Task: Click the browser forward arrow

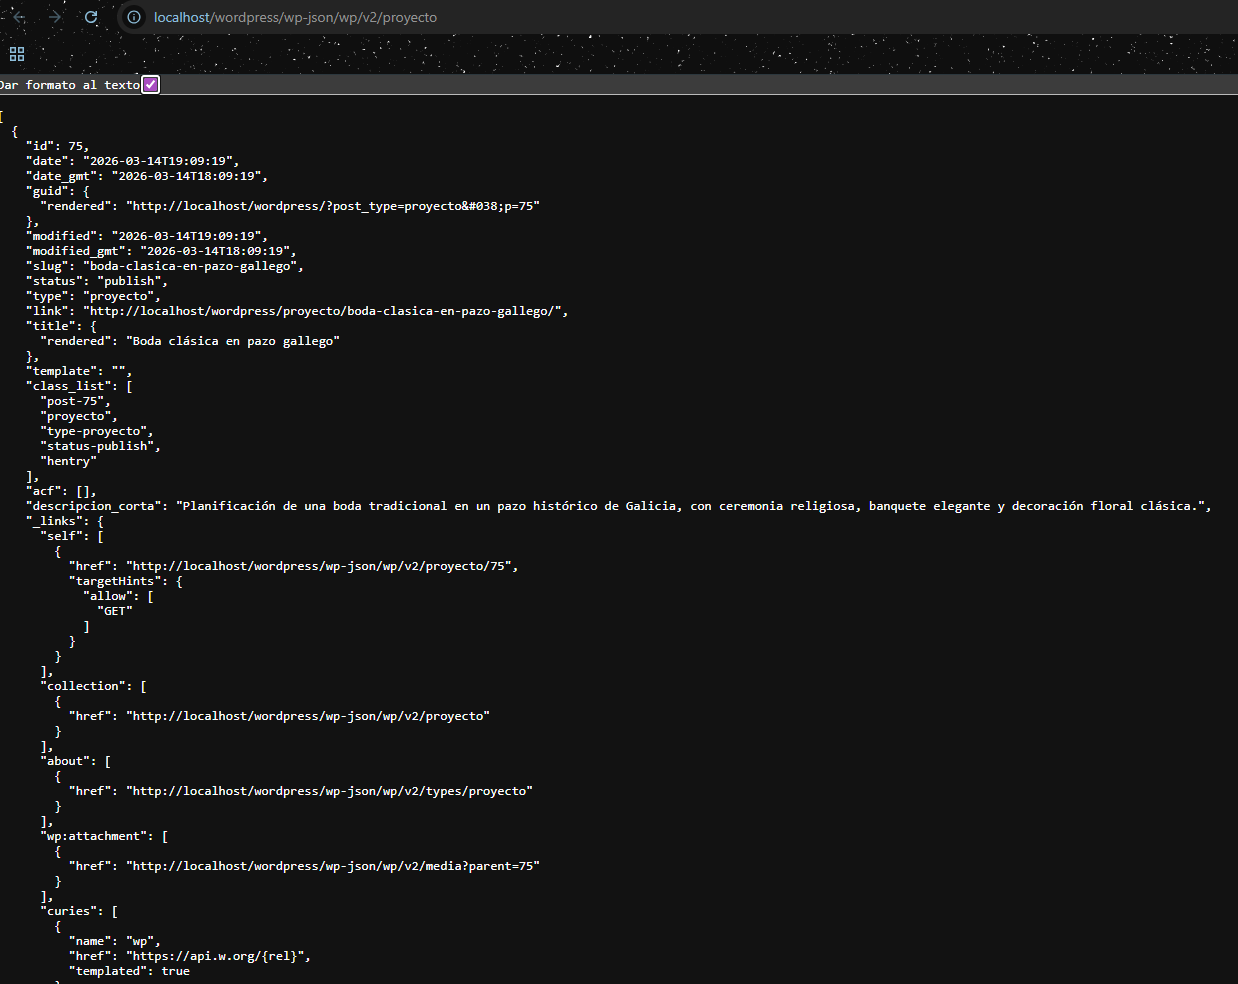Action: click(55, 17)
